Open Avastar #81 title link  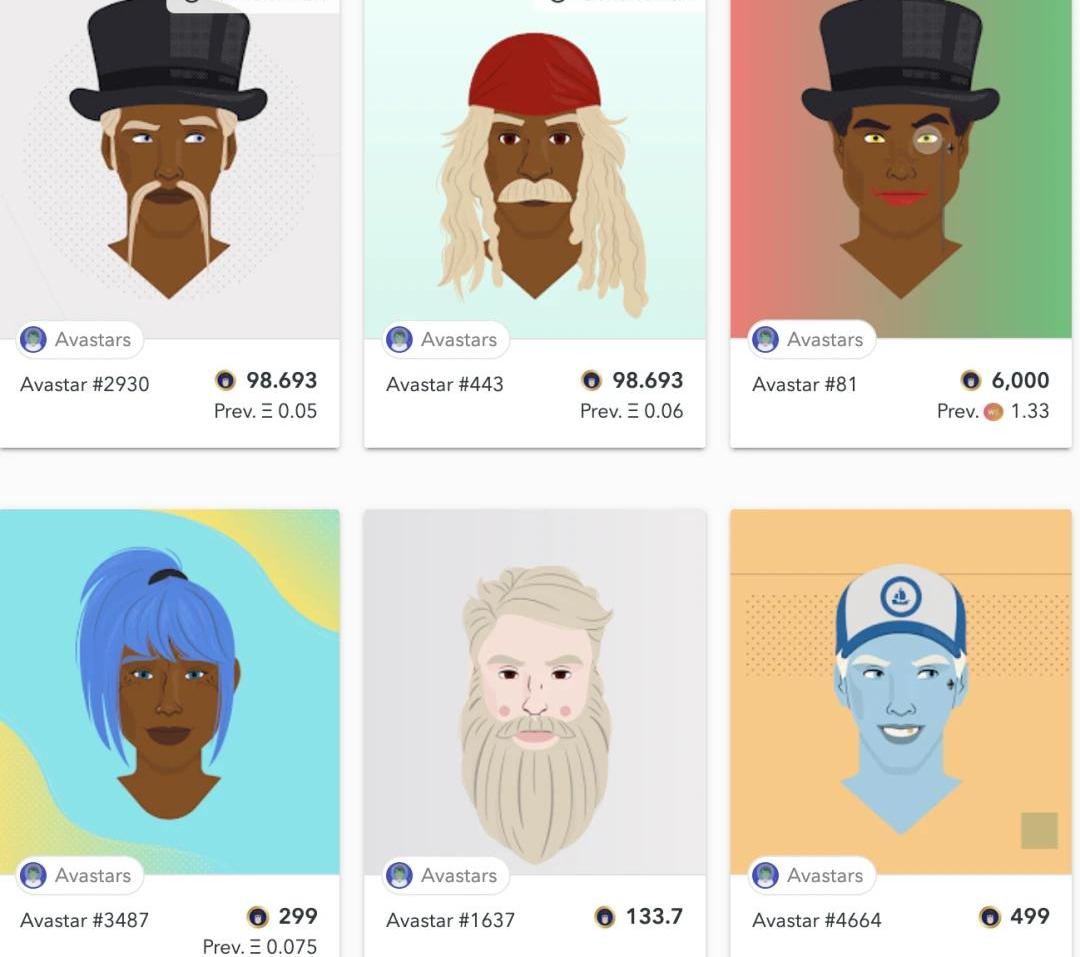(804, 384)
